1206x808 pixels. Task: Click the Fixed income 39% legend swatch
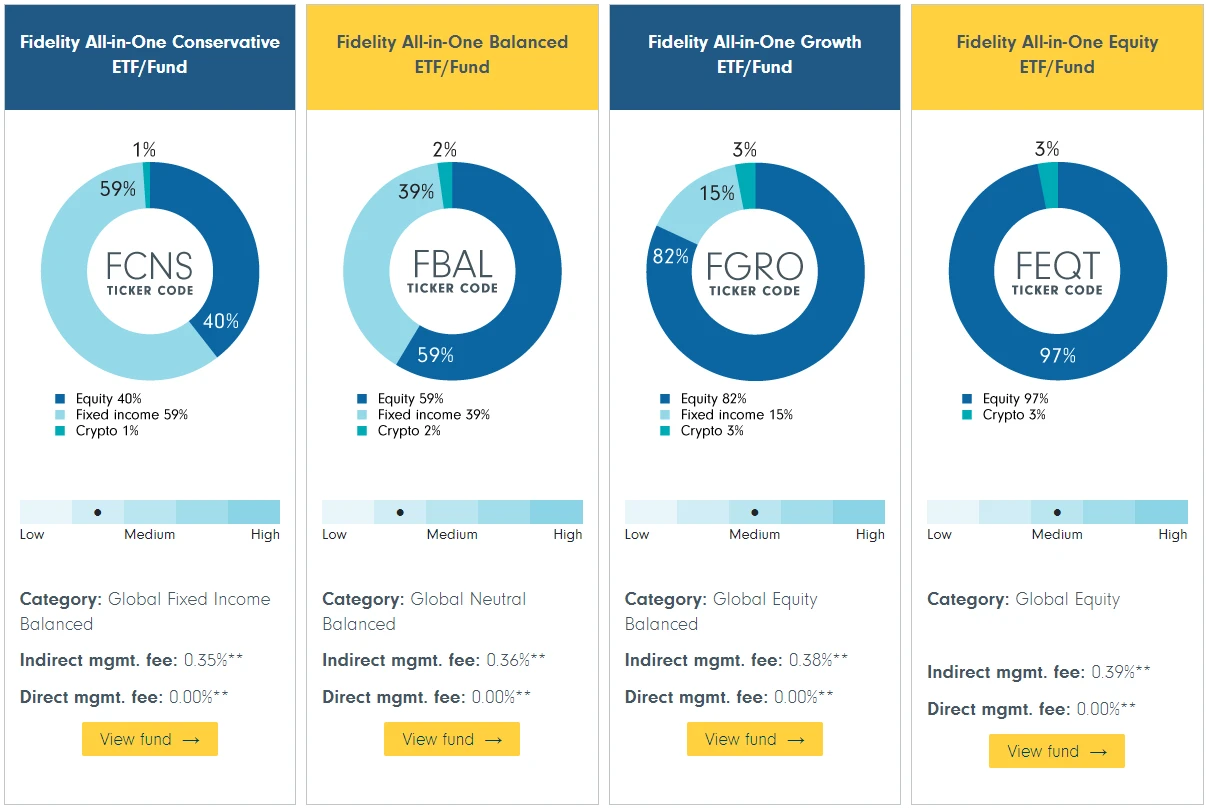coord(362,415)
